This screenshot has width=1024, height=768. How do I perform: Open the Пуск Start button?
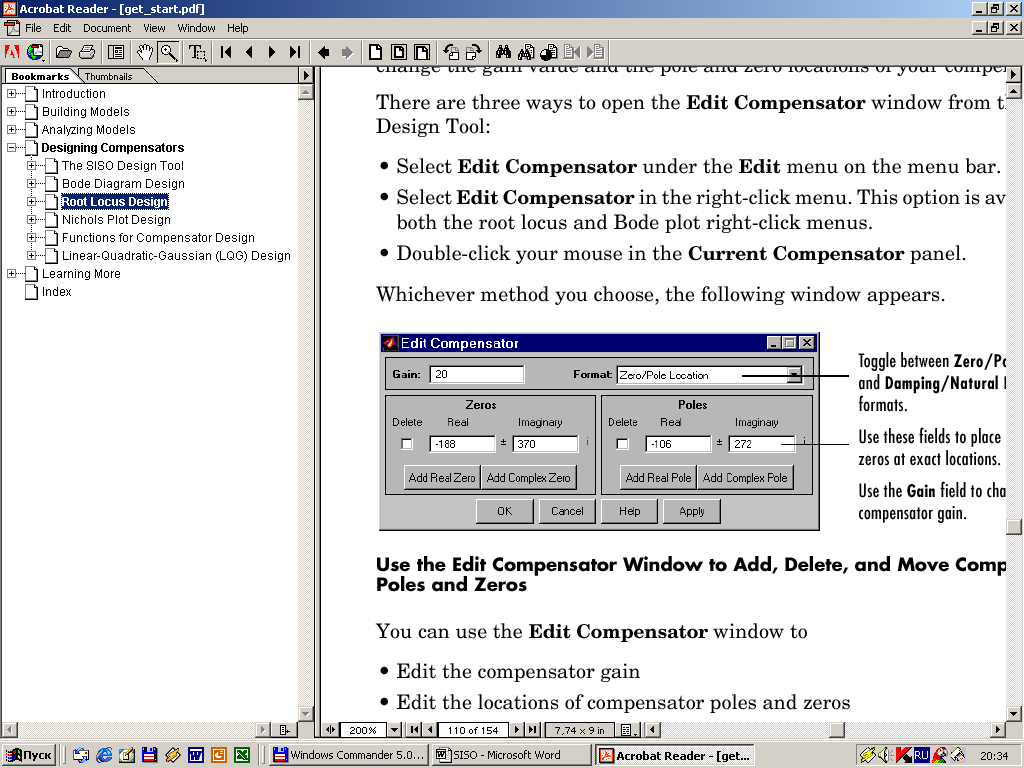pos(29,756)
